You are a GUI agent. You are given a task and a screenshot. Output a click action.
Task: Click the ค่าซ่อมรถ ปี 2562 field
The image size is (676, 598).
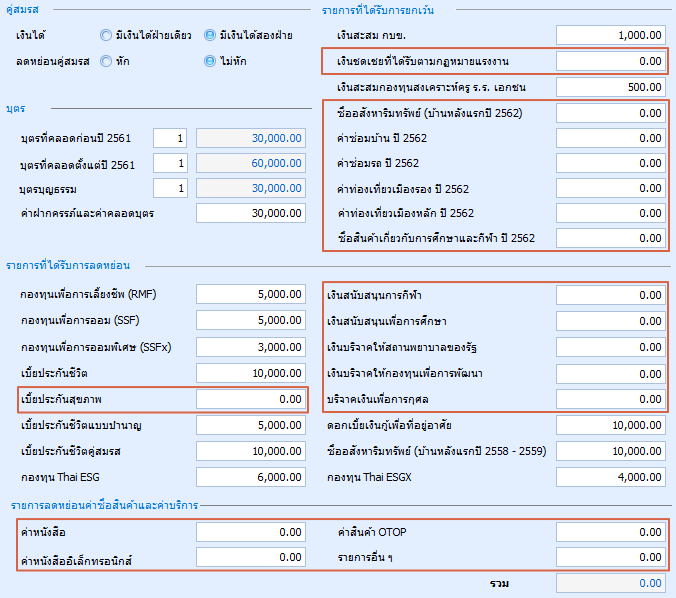[611, 163]
